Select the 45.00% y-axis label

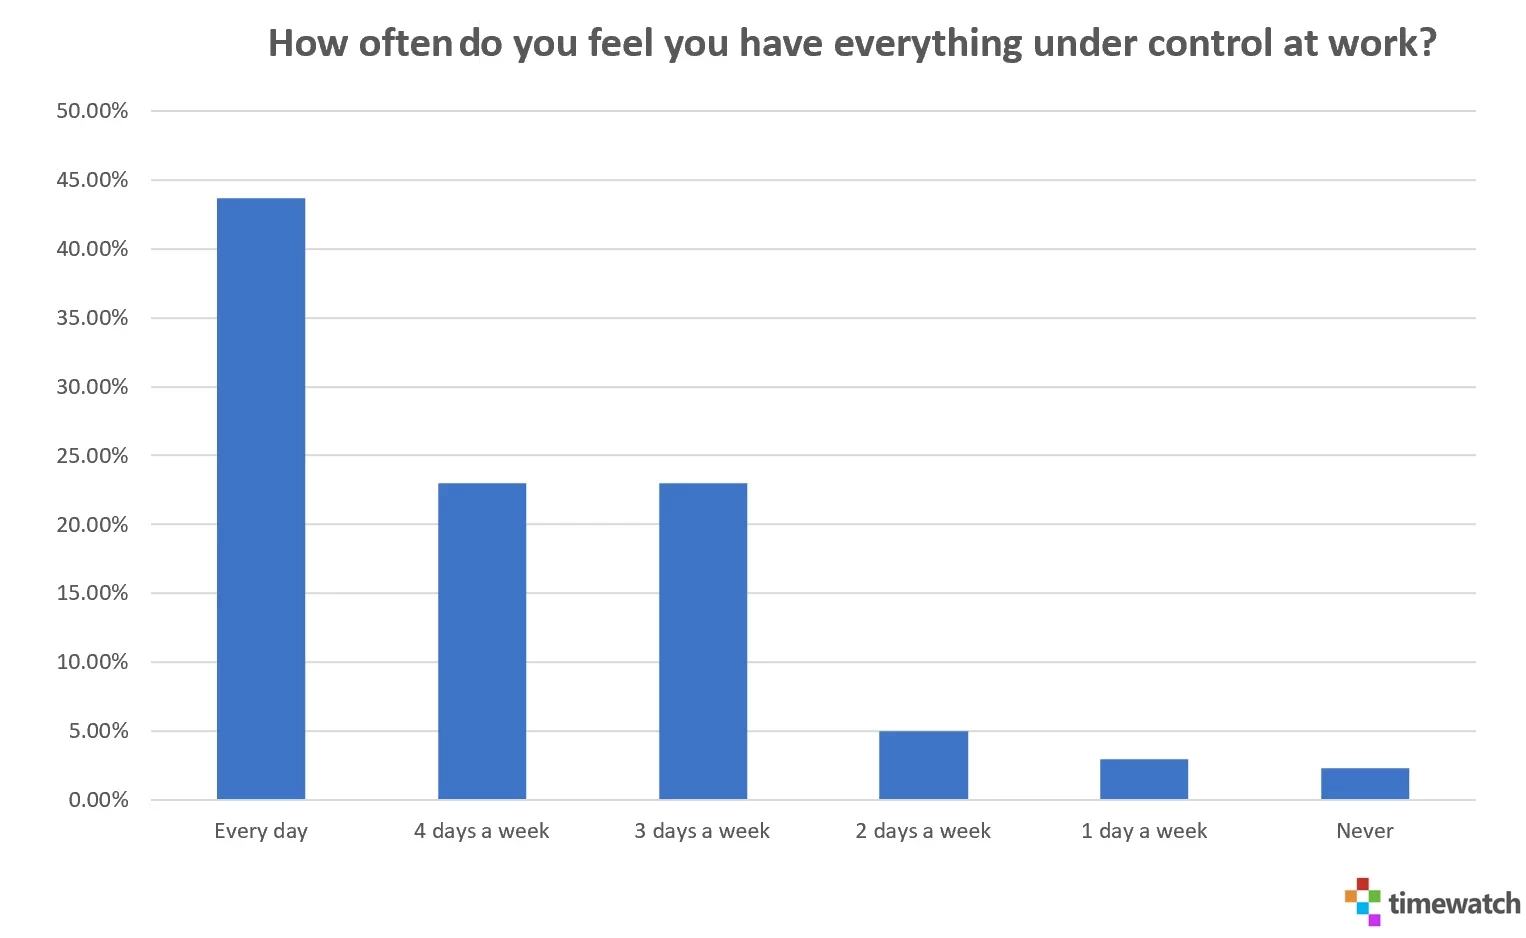coord(92,180)
